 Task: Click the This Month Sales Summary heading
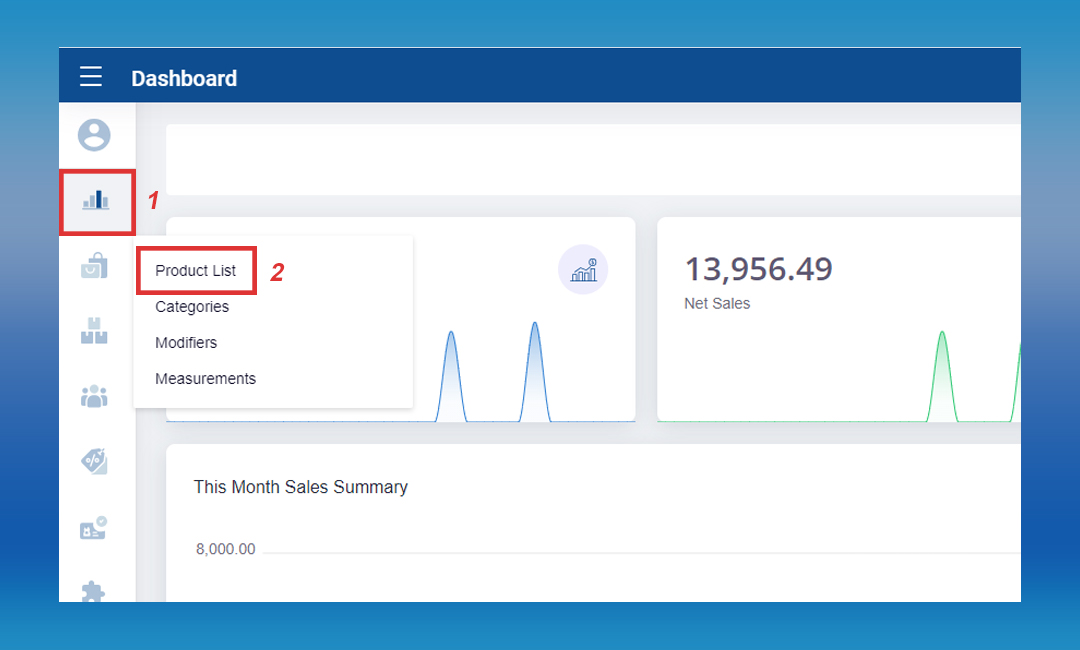300,487
